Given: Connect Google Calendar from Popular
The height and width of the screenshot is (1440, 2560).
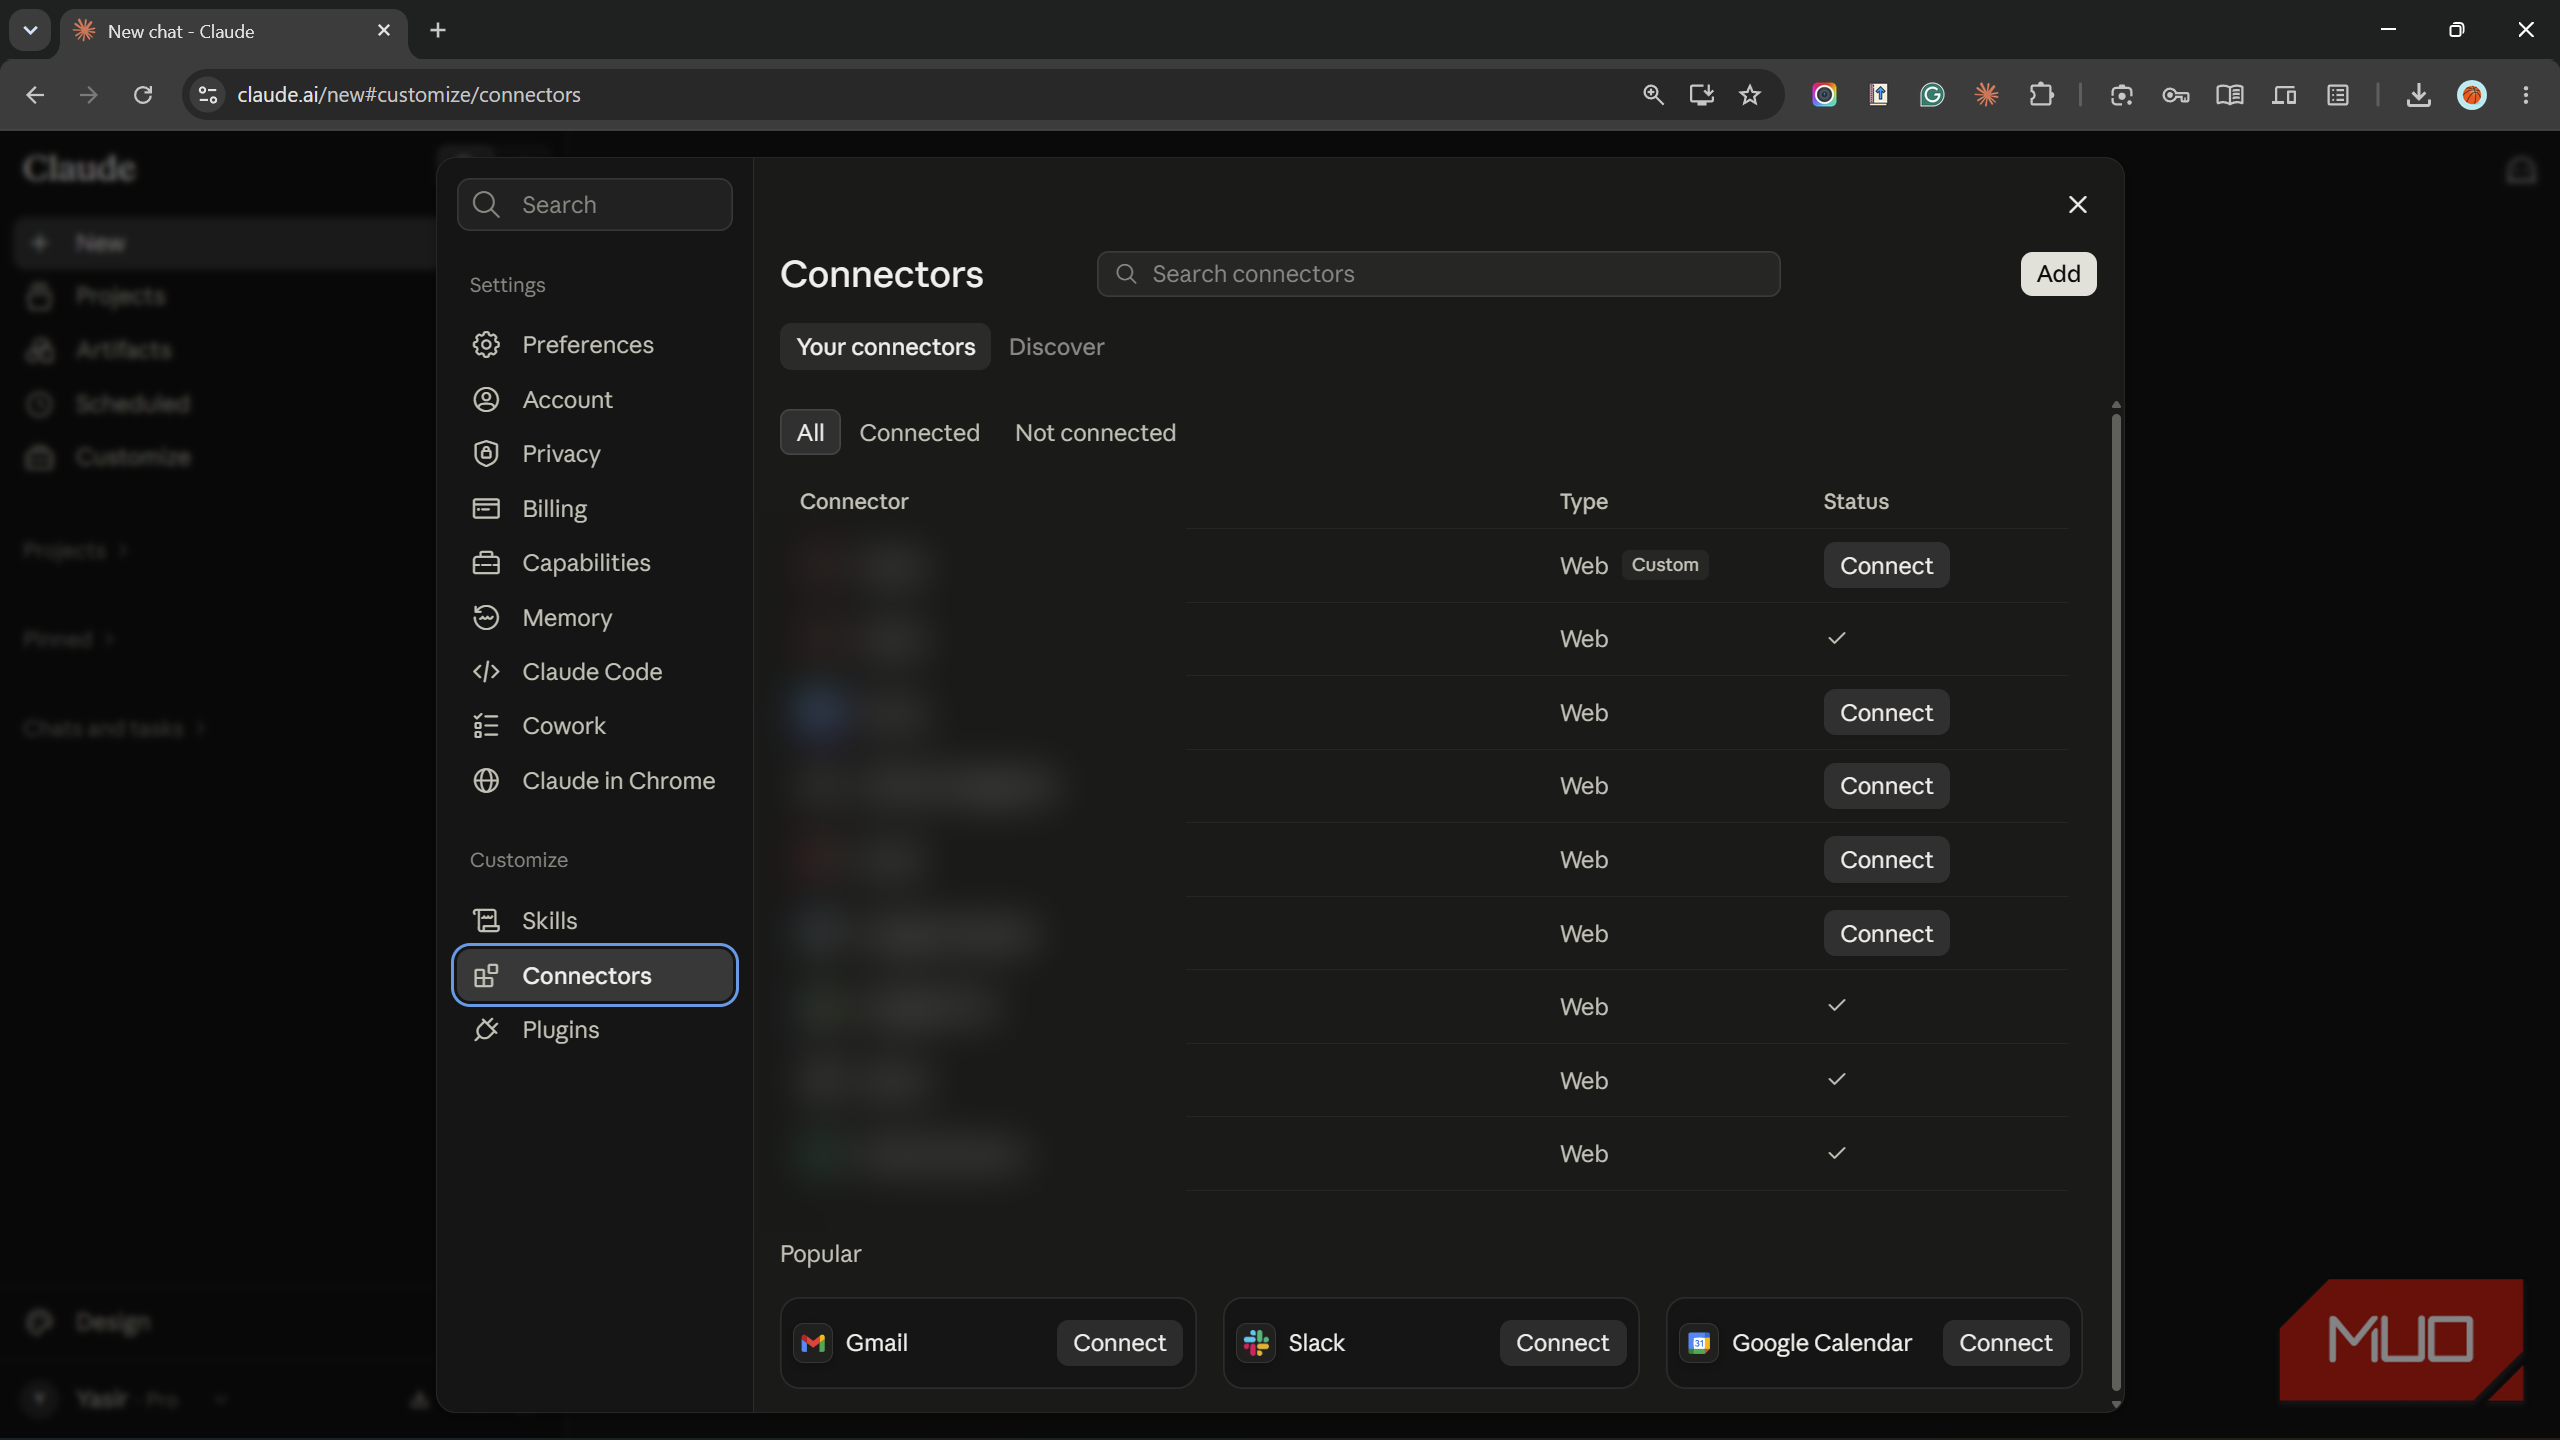Looking at the screenshot, I should (2005, 1343).
